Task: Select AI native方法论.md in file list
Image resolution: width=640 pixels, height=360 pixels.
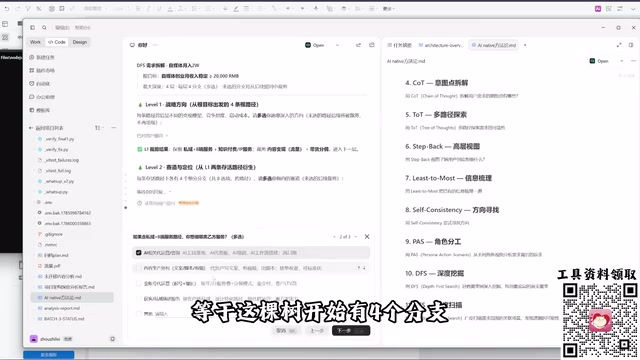Action: click(x=72, y=298)
